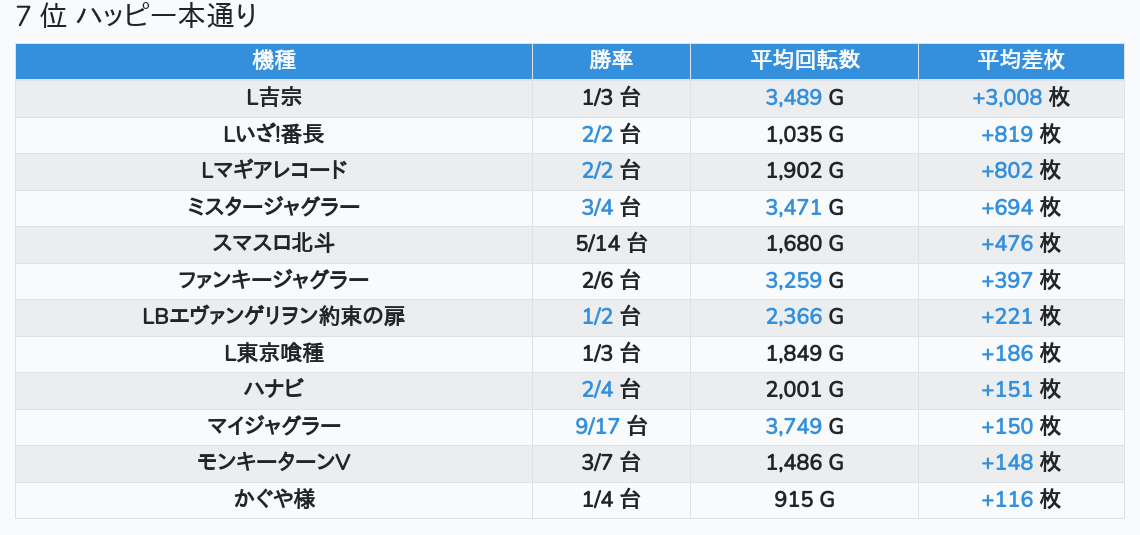Select L東京喰種 machine name
This screenshot has height=535, width=1140.
274,353
